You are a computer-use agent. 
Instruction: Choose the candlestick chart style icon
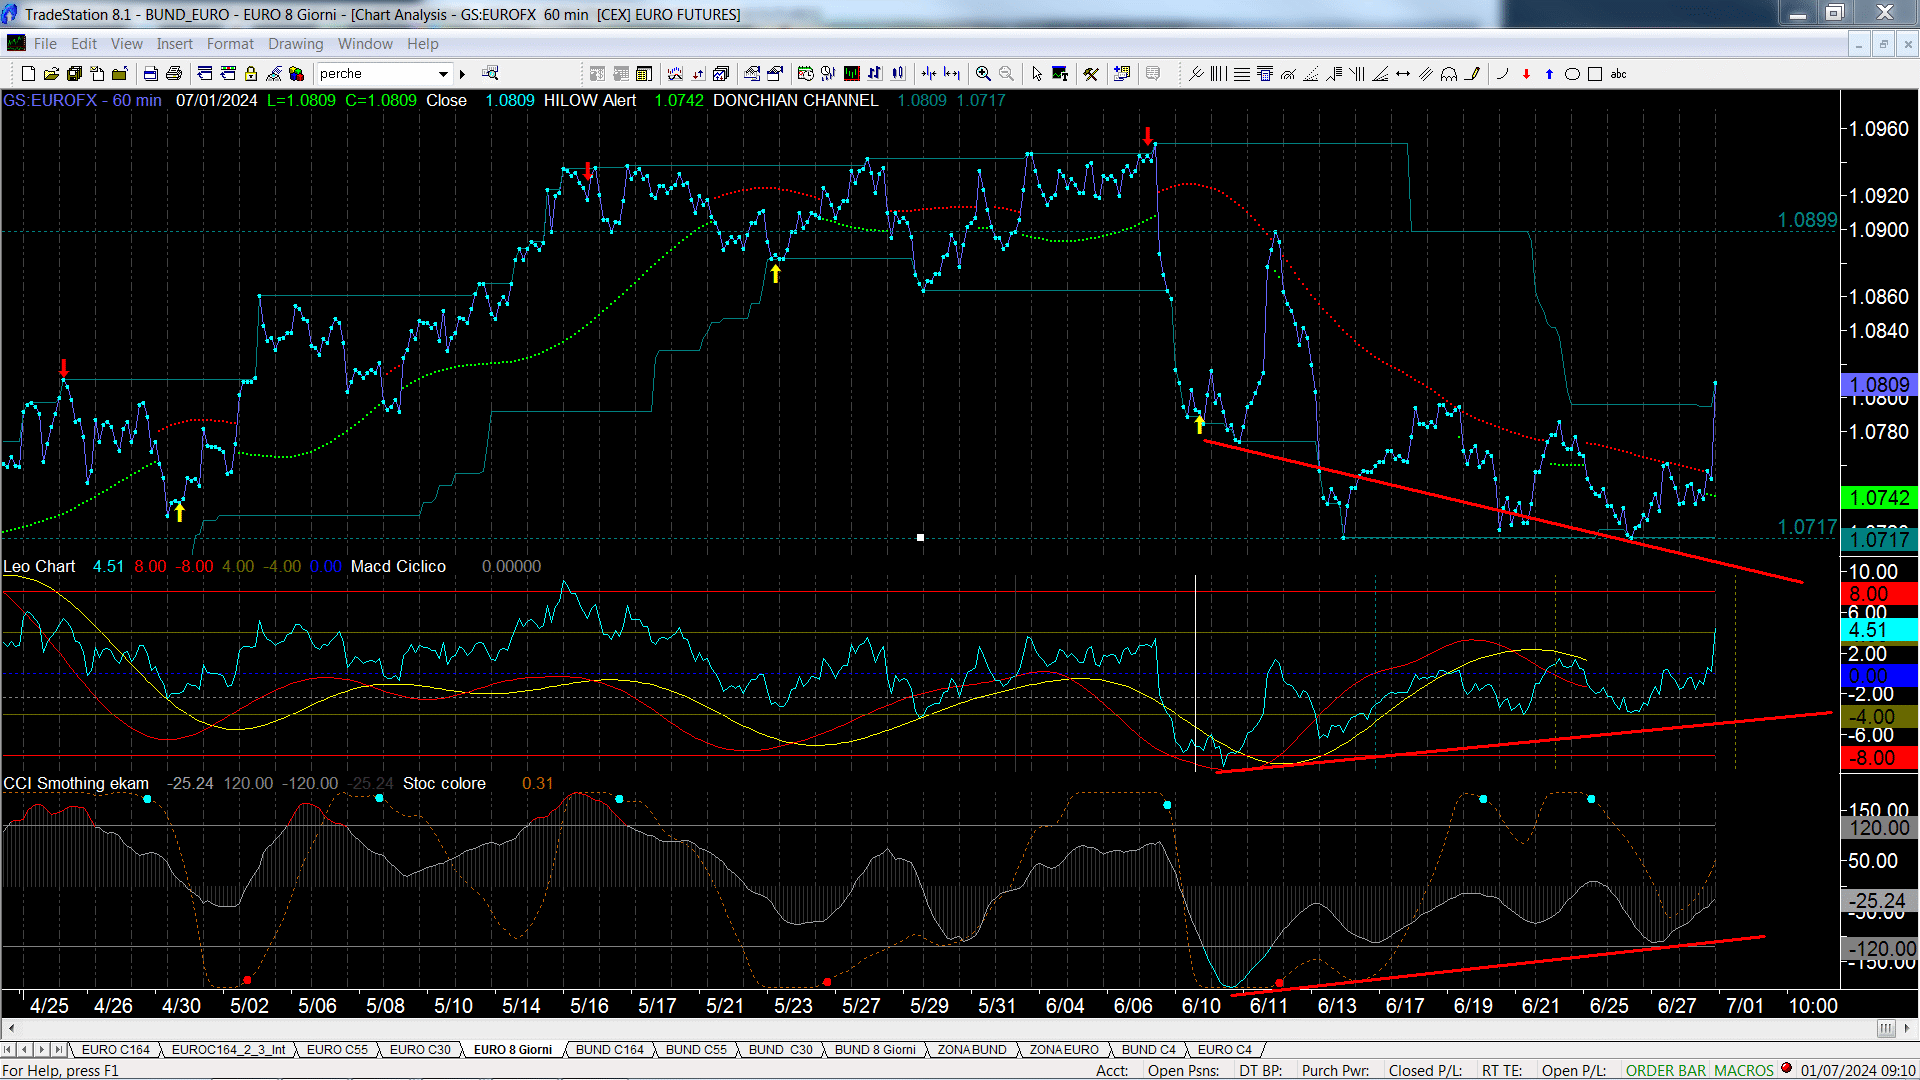click(898, 74)
